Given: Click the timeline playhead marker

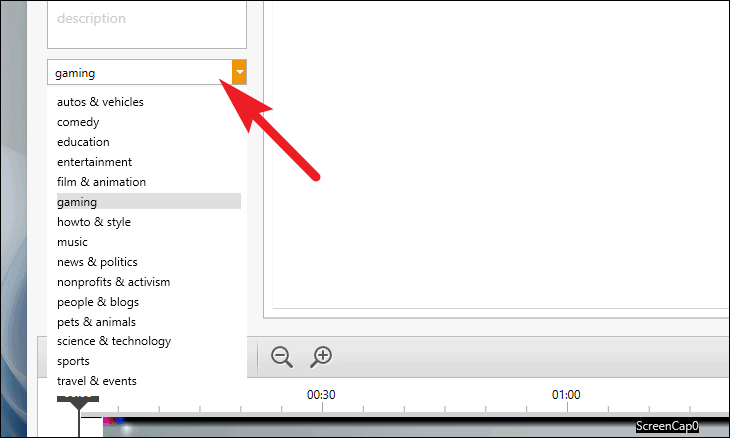Looking at the screenshot, I should tap(78, 403).
